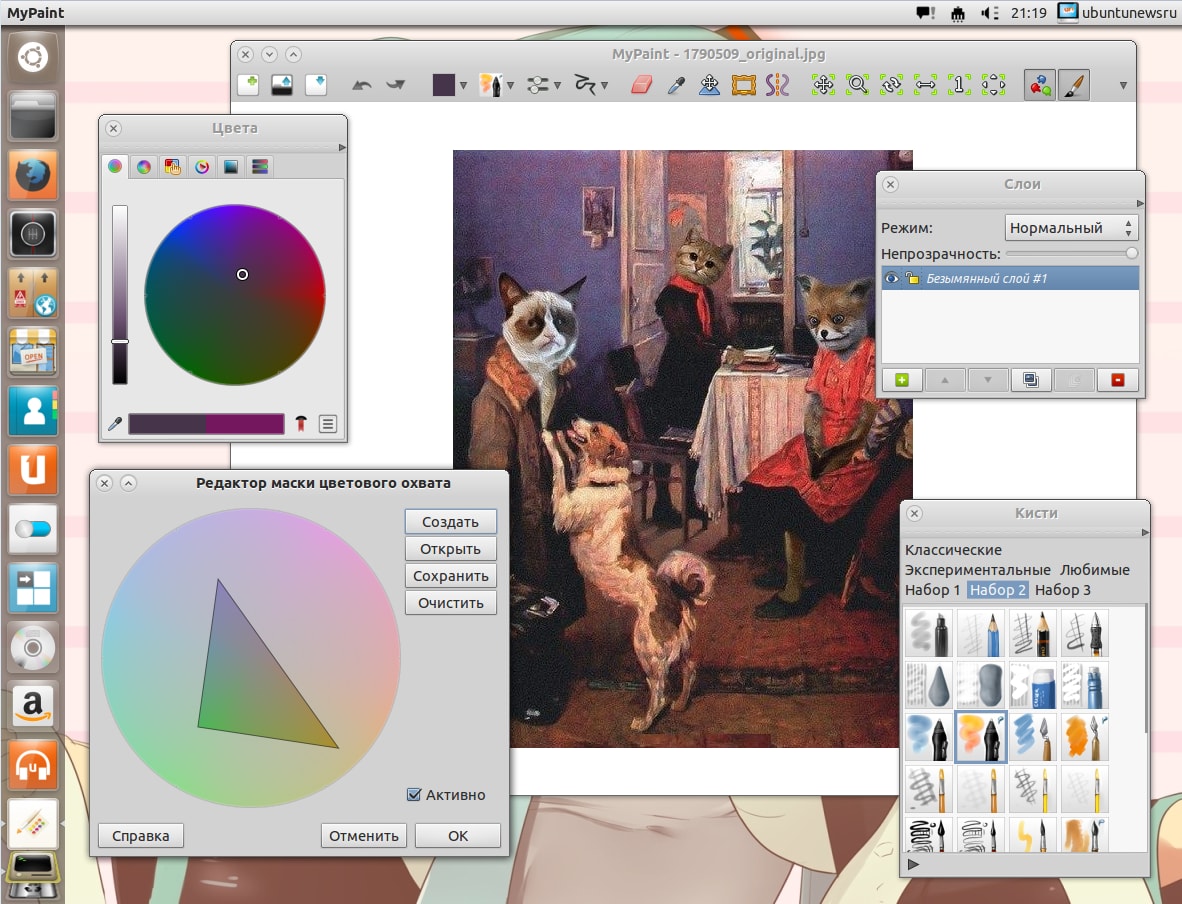Screen dimensions: 1182x904
Task: Toggle the eraser in the MyPaint toolbar
Action: coord(641,84)
